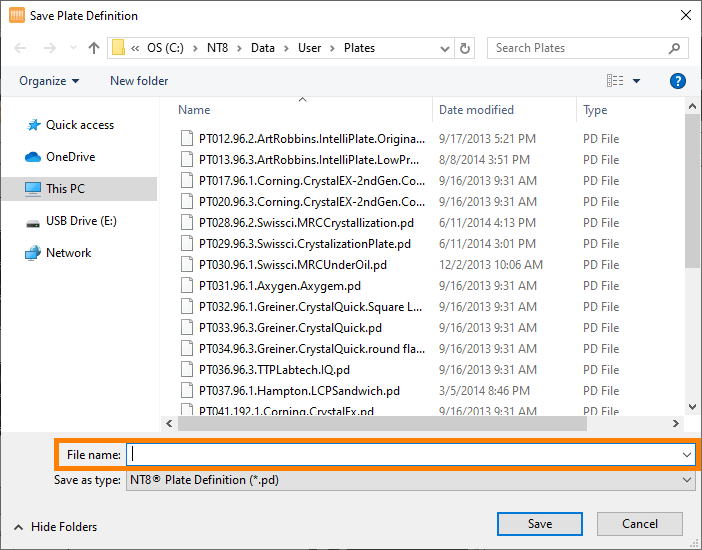Screen dimensions: 702x550
Task: Click the Up one level arrow
Action: point(94,48)
